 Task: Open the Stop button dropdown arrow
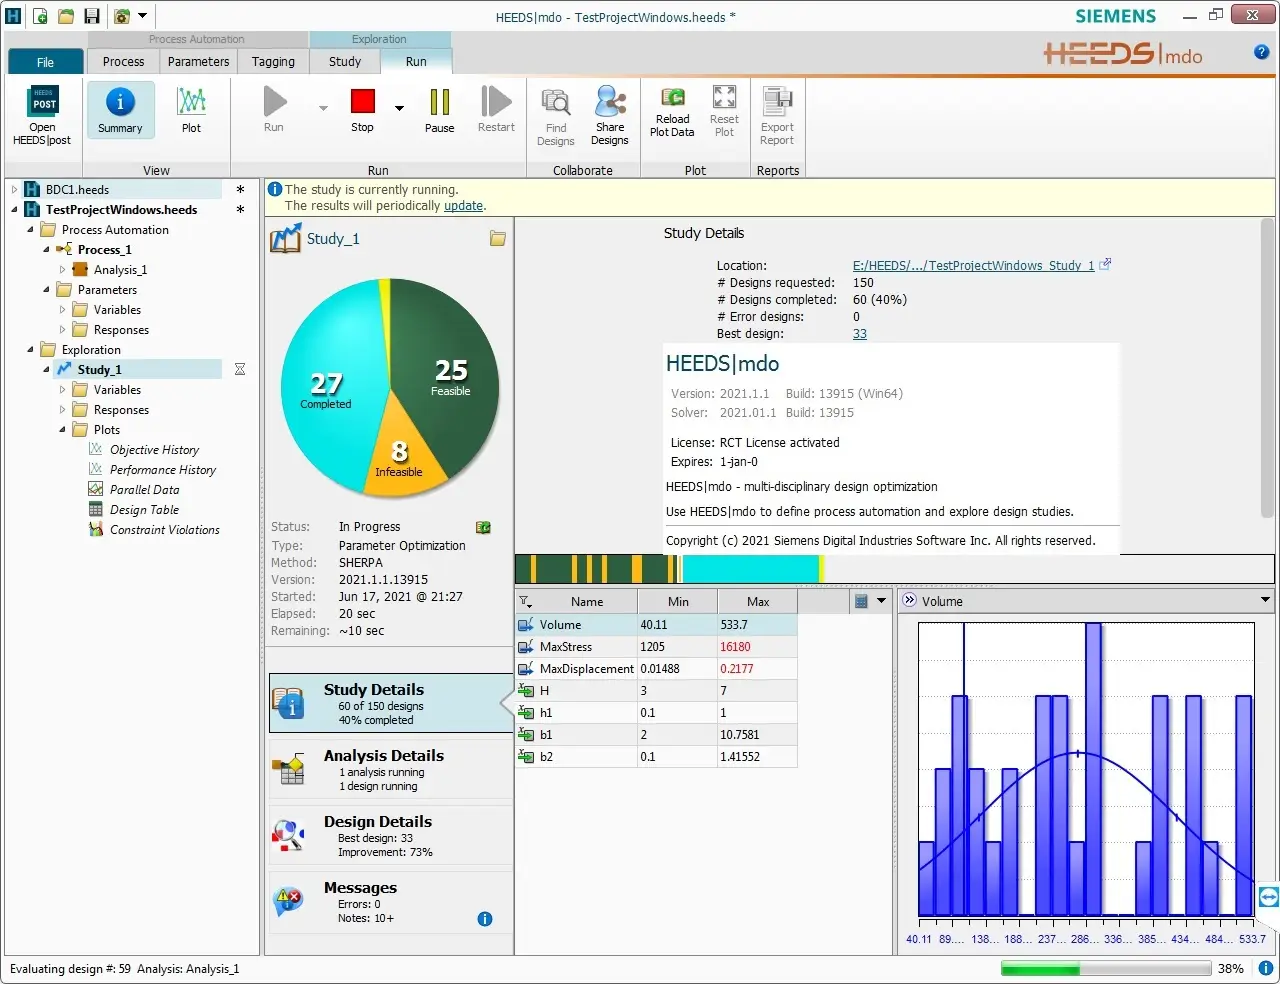399,108
